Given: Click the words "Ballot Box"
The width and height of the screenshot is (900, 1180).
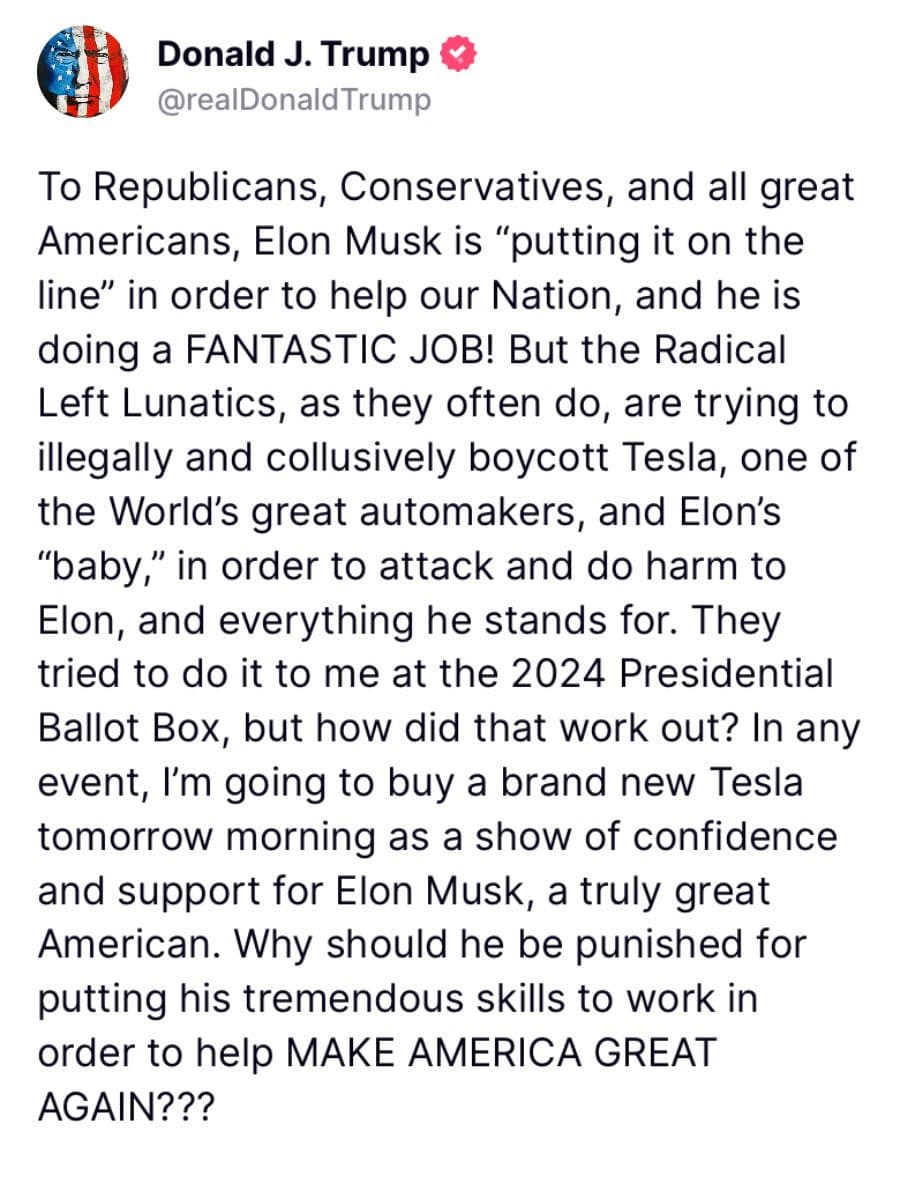Looking at the screenshot, I should (135, 728).
